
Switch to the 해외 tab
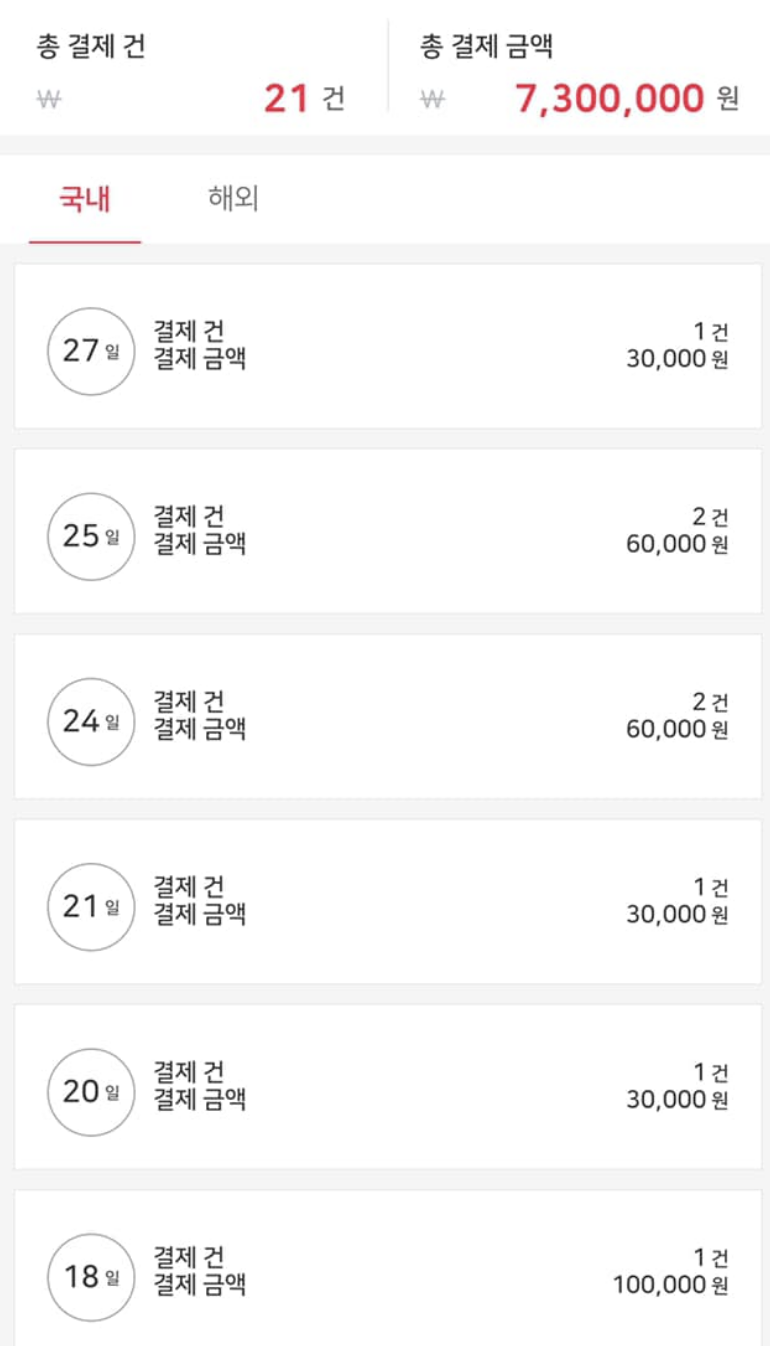tap(233, 198)
